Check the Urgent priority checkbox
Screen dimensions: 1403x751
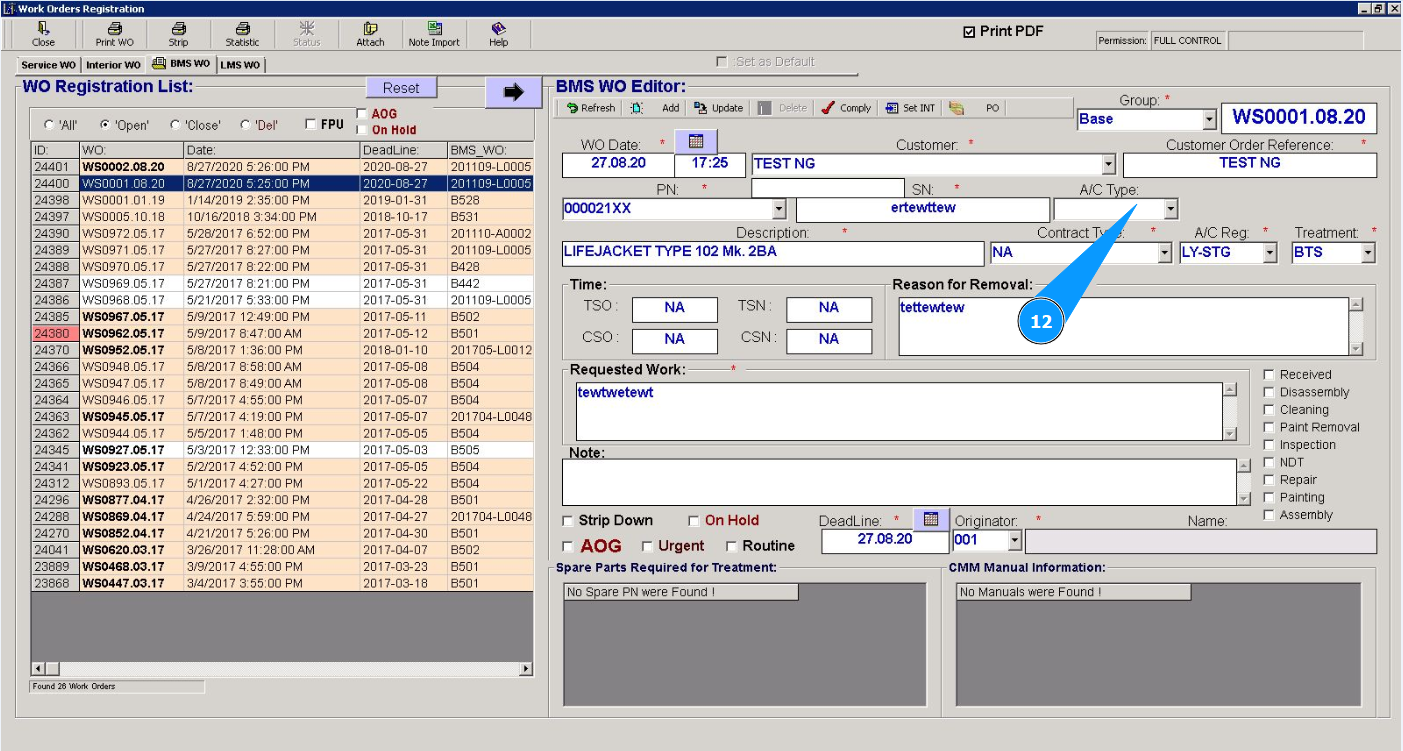[647, 546]
